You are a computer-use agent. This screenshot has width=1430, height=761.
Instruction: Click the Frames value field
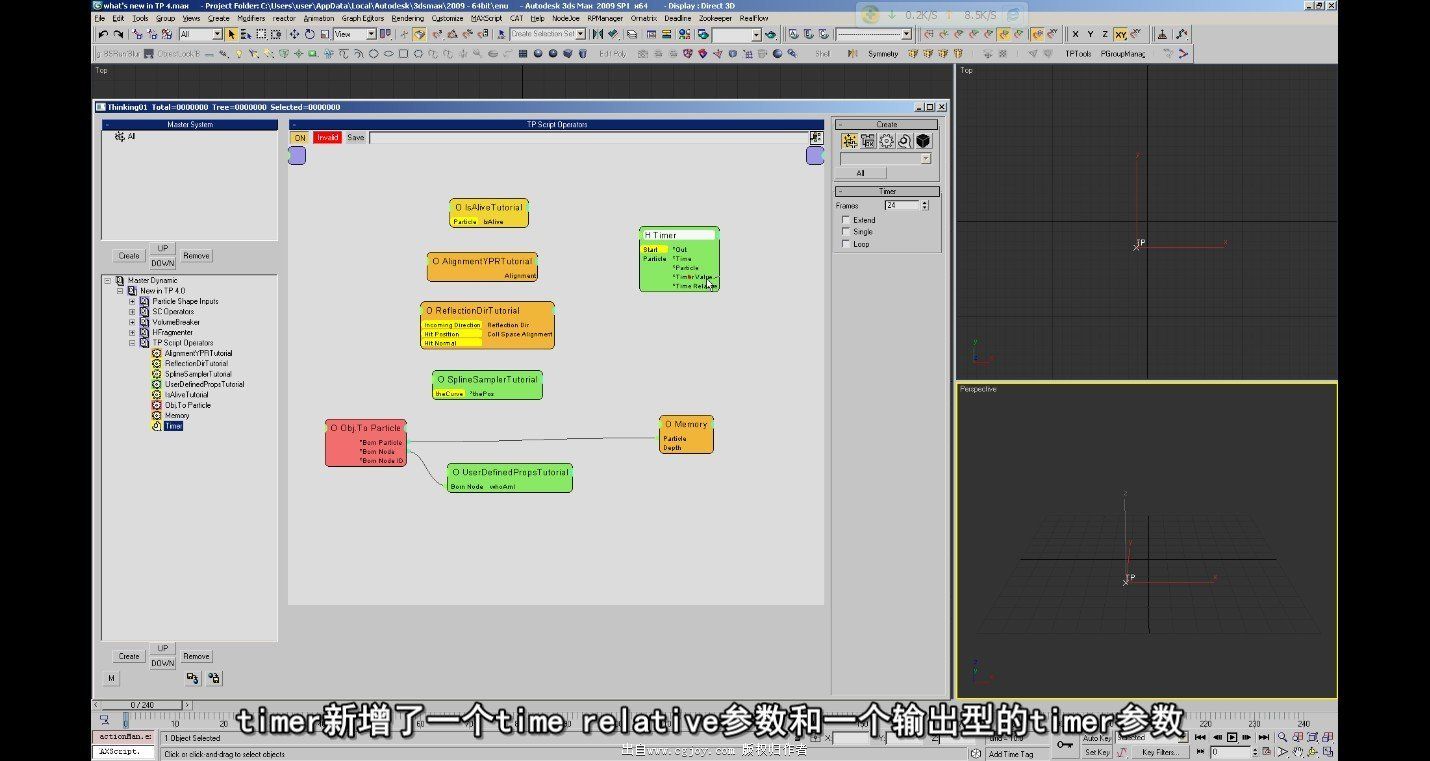pyautogui.click(x=902, y=205)
